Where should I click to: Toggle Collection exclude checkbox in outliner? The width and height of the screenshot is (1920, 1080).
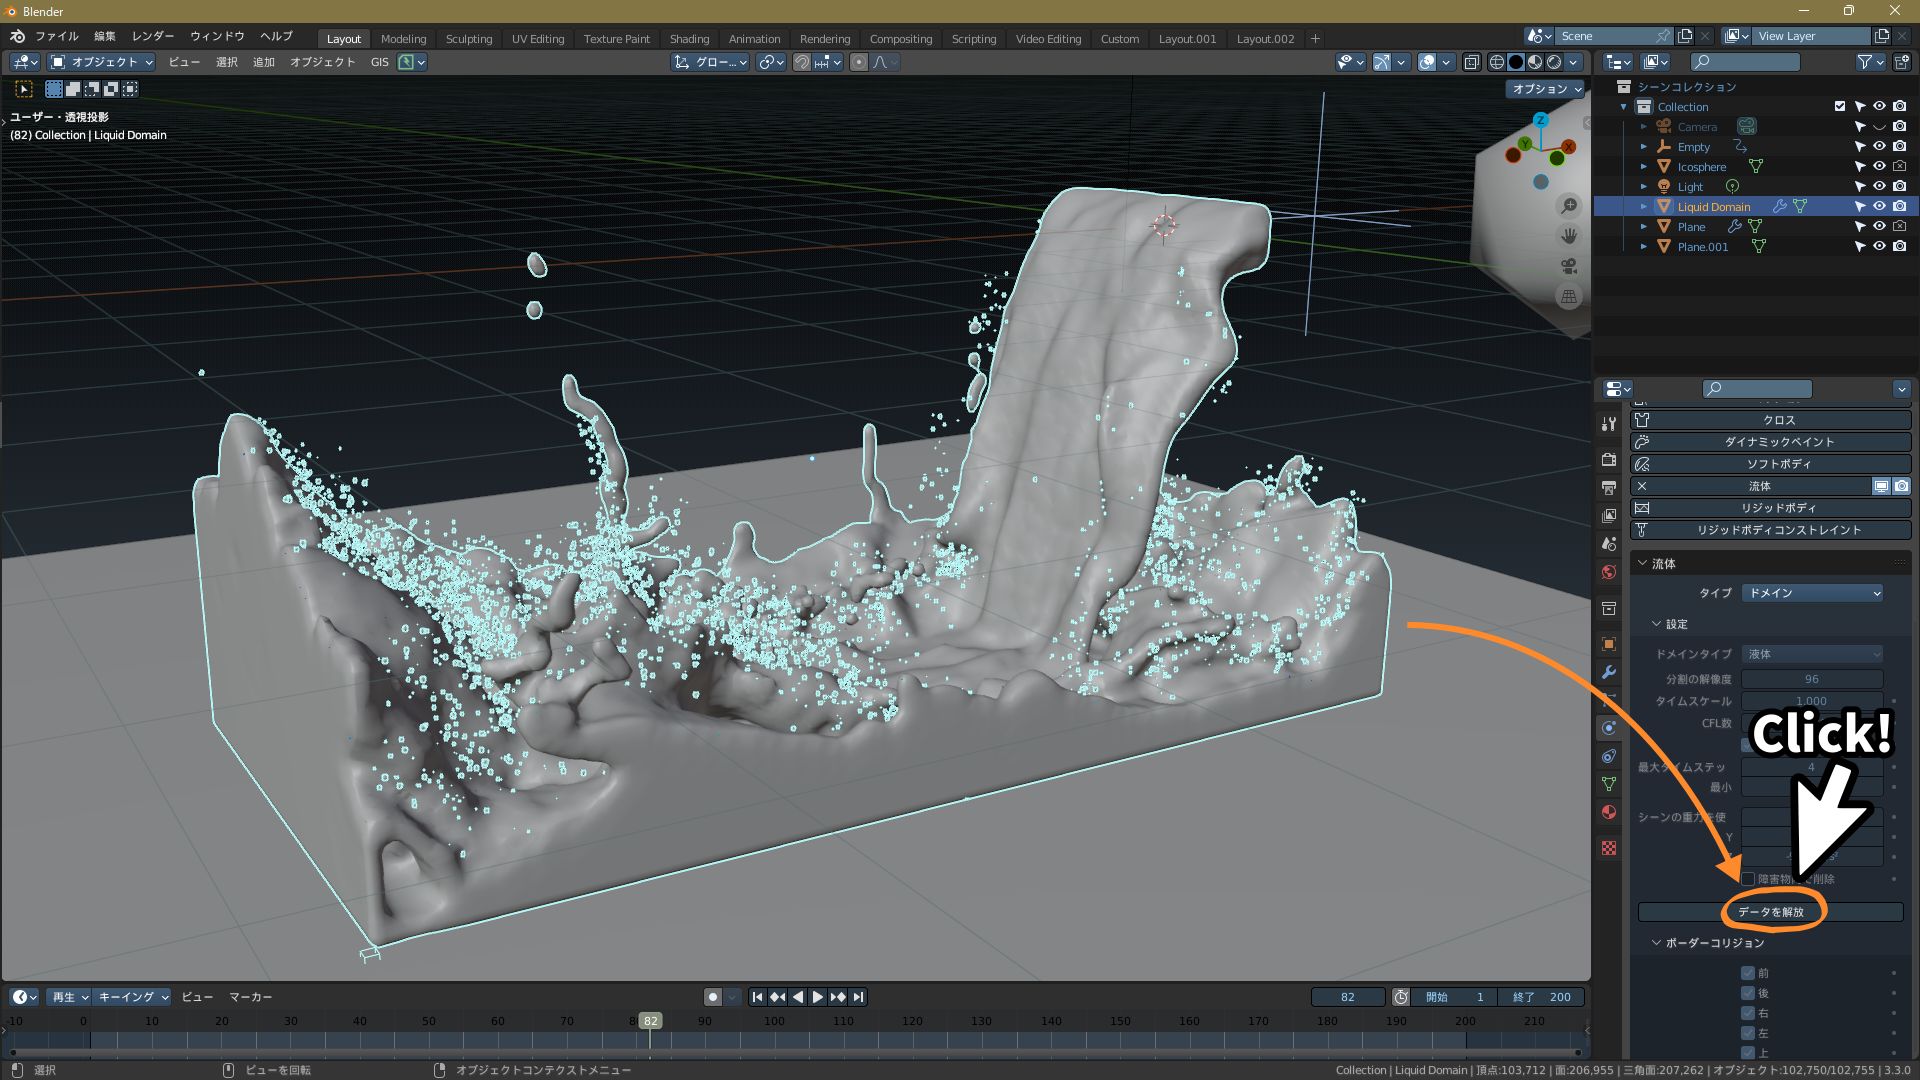[x=1839, y=107]
